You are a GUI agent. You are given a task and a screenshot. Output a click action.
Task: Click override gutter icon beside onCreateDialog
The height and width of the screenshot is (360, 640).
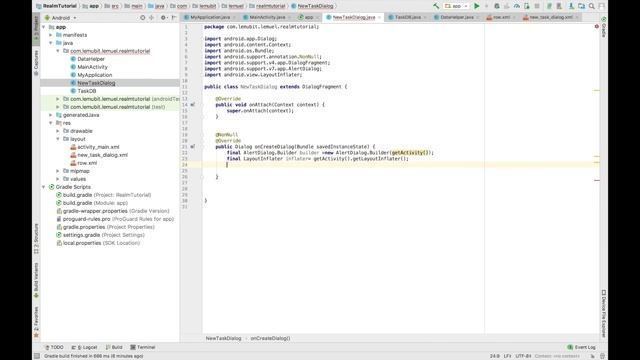193,147
